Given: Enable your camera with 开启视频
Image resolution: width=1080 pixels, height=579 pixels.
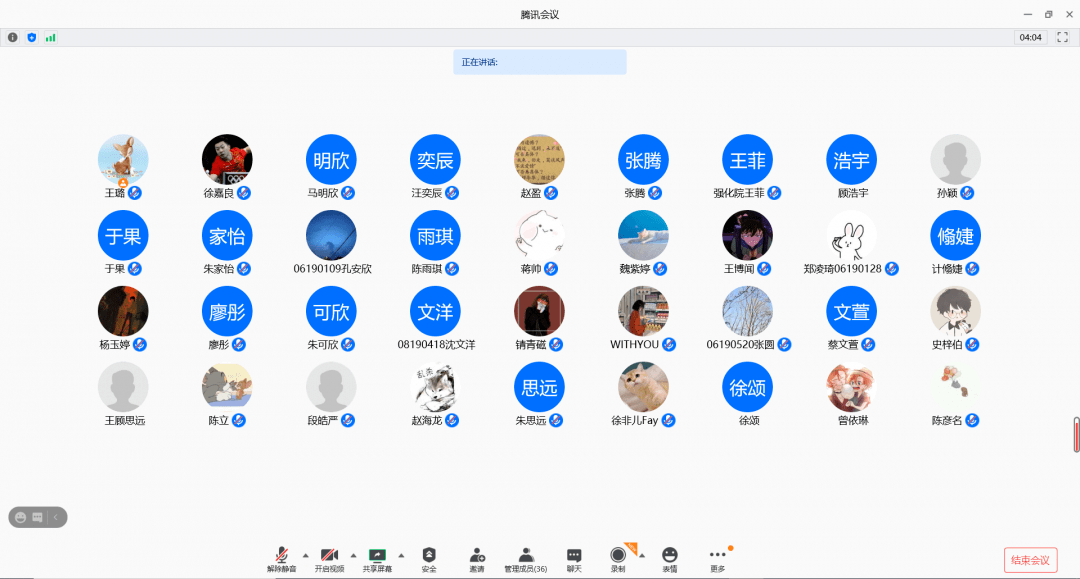Looking at the screenshot, I should point(330,556).
